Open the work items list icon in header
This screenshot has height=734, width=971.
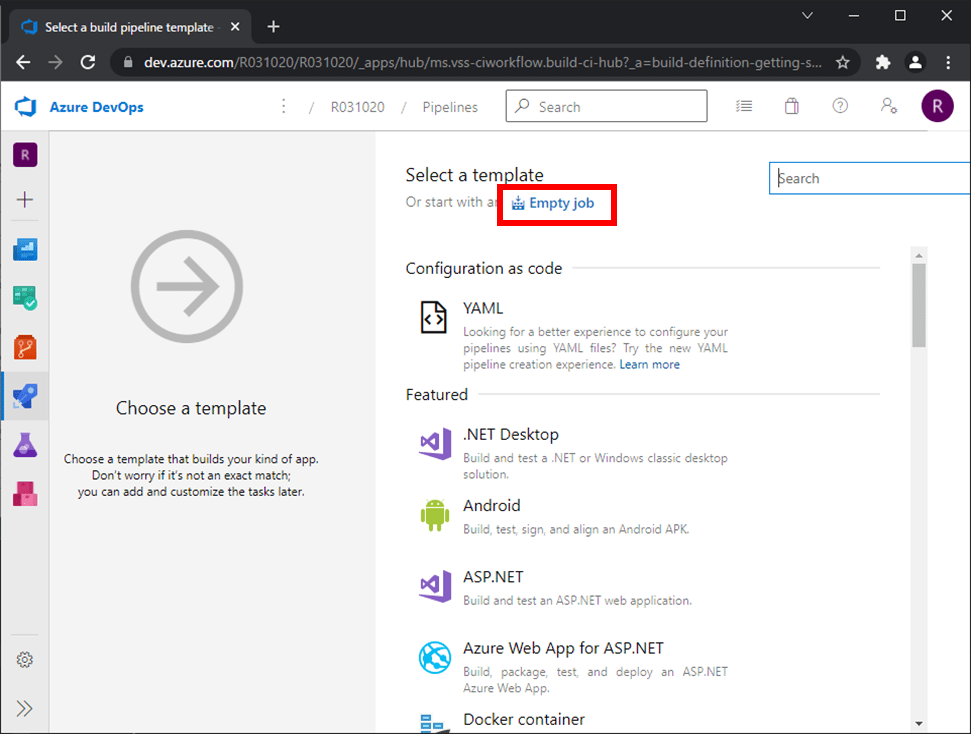tap(744, 106)
